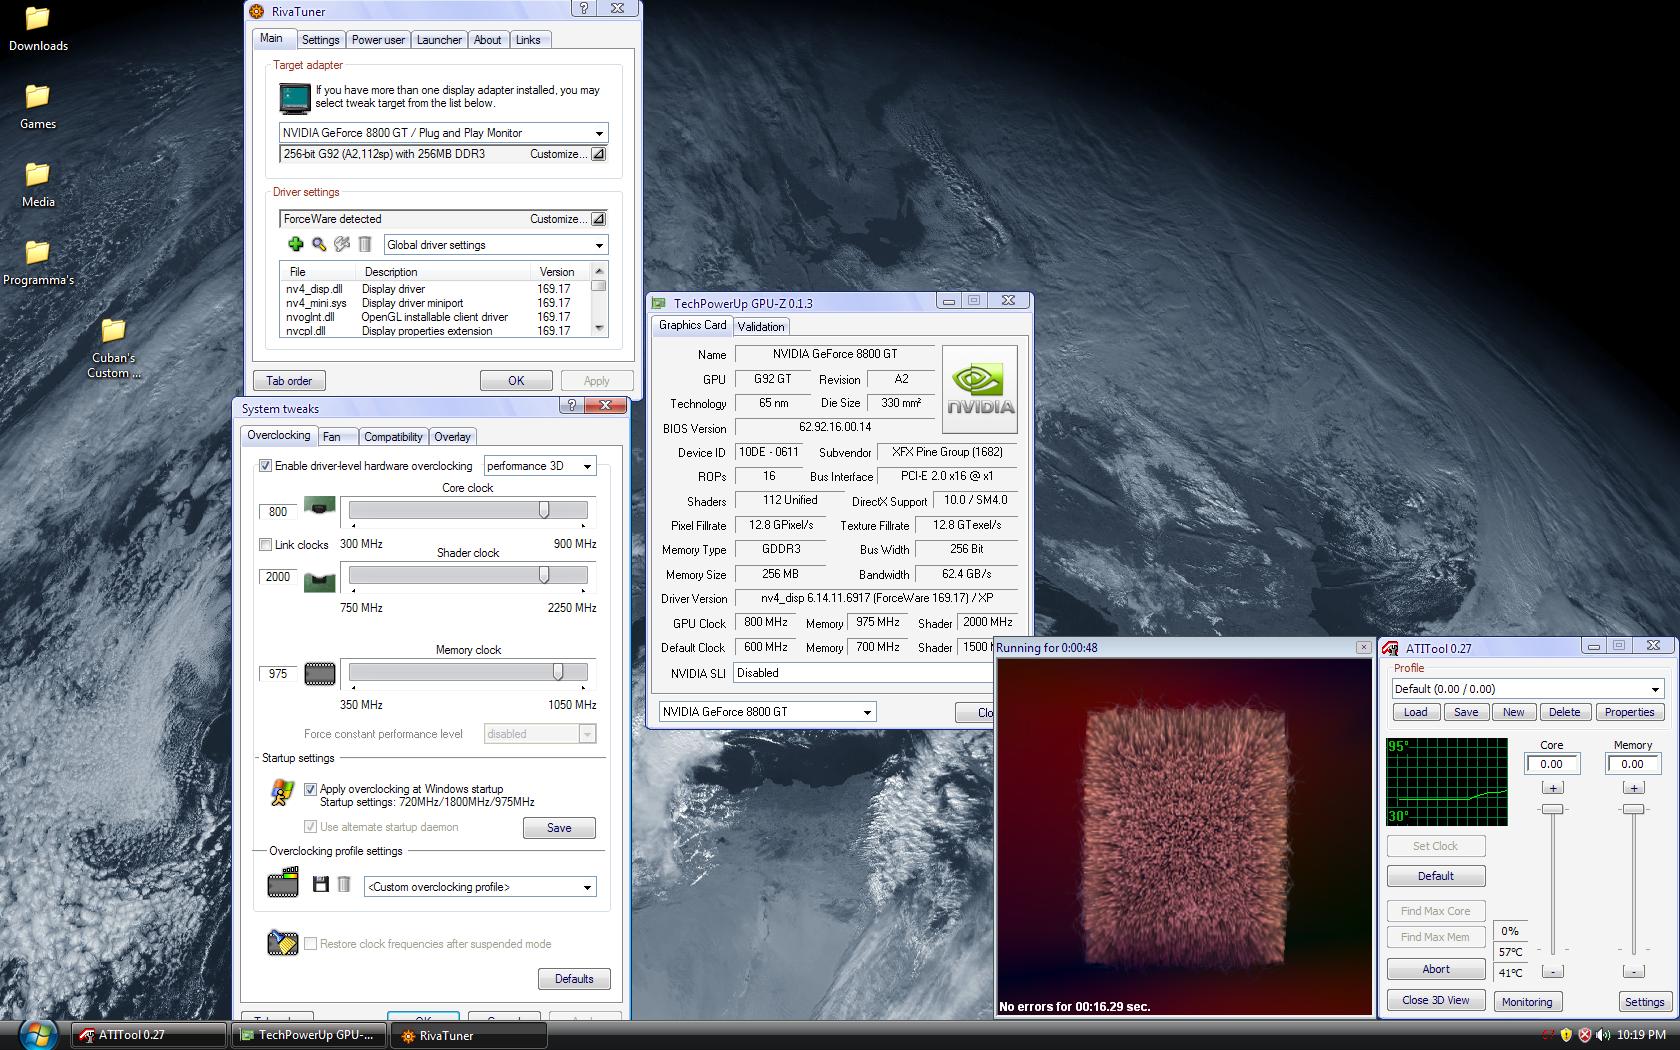Click the Tab order button
This screenshot has height=1050, width=1680.
[289, 381]
